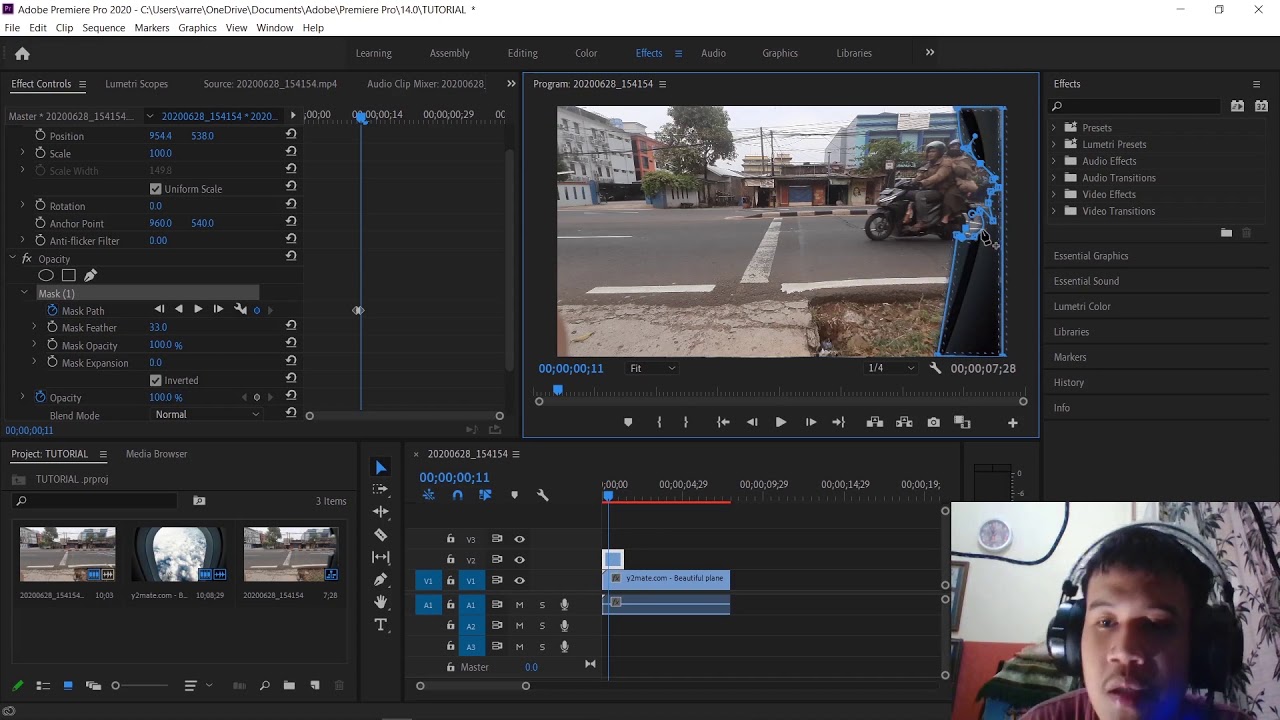This screenshot has height=720, width=1280.
Task: Open the Fit zoom level dropdown
Action: (652, 368)
